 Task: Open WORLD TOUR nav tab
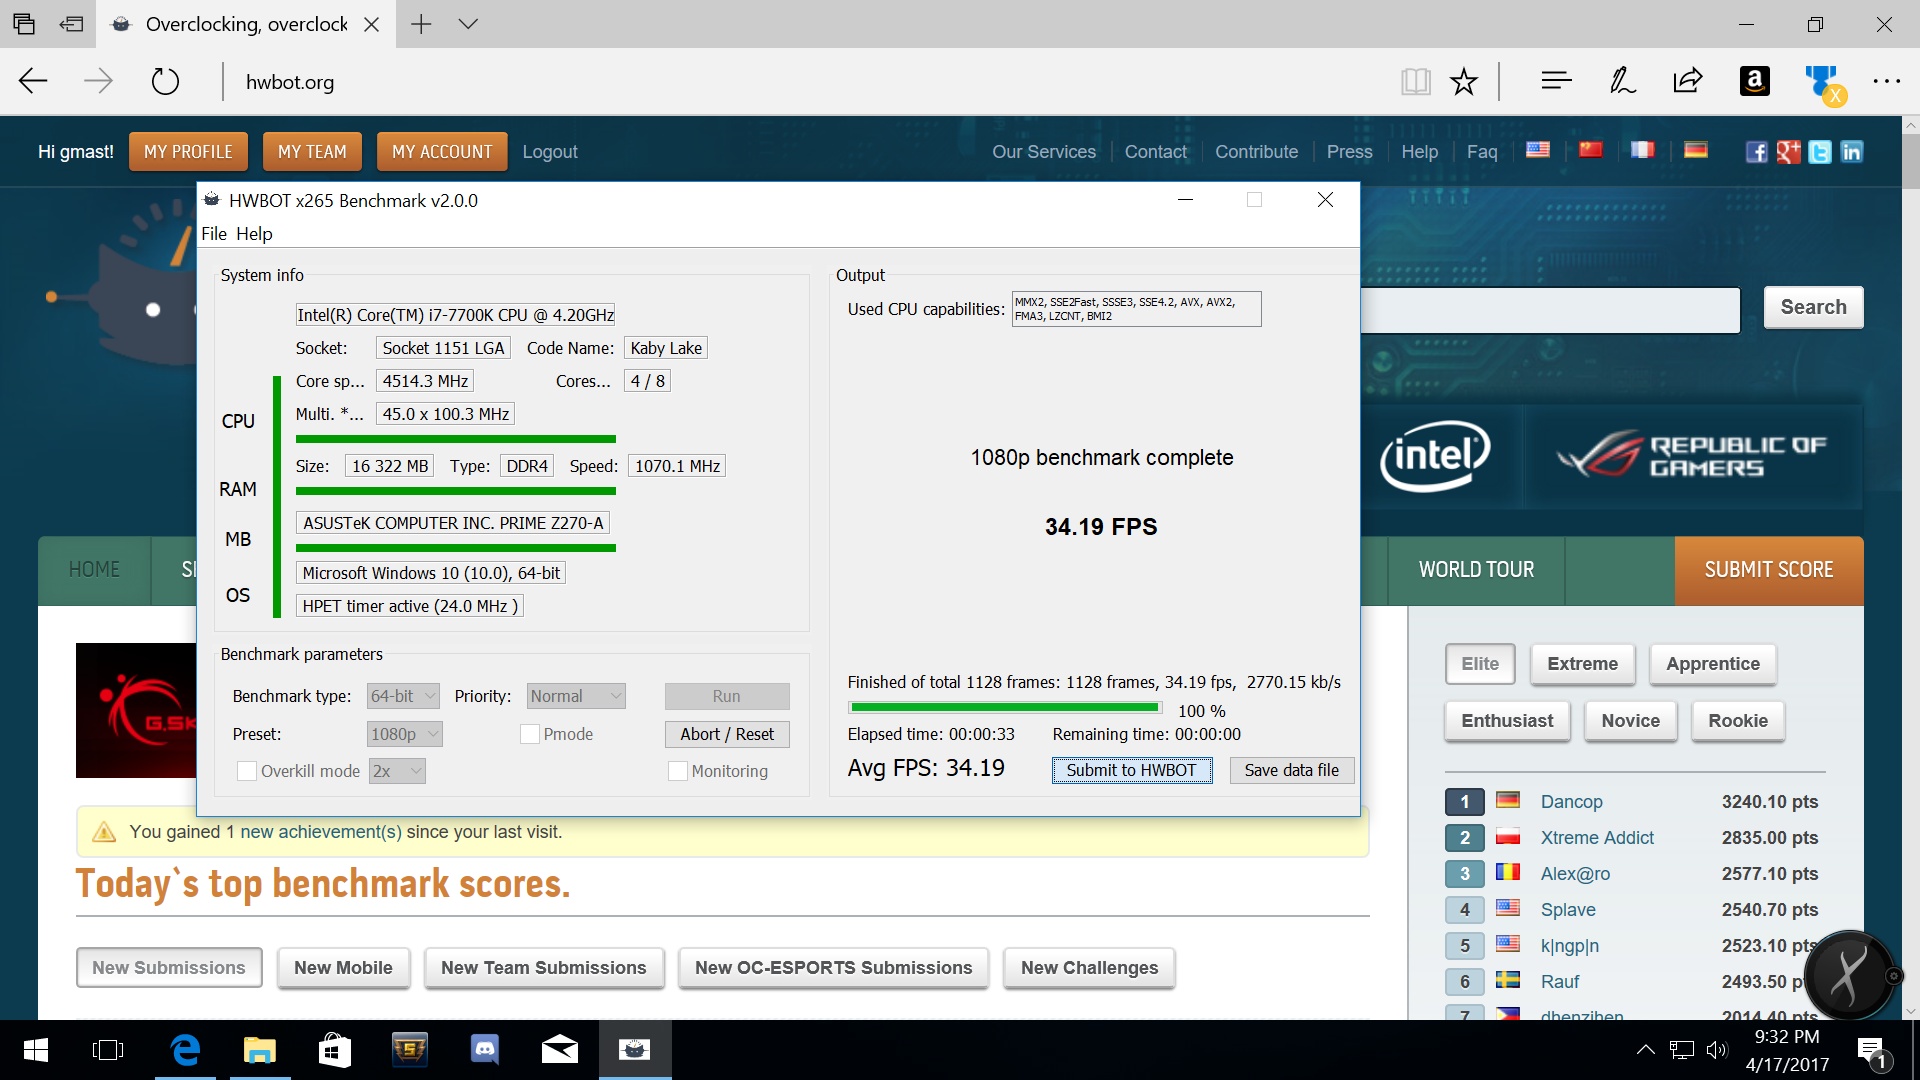(x=1476, y=570)
